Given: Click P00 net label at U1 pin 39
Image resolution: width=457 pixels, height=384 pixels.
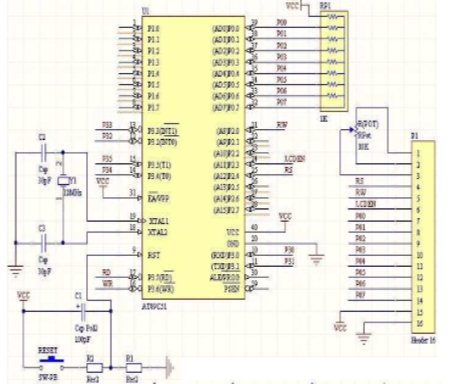Looking at the screenshot, I should pyautogui.click(x=282, y=22).
